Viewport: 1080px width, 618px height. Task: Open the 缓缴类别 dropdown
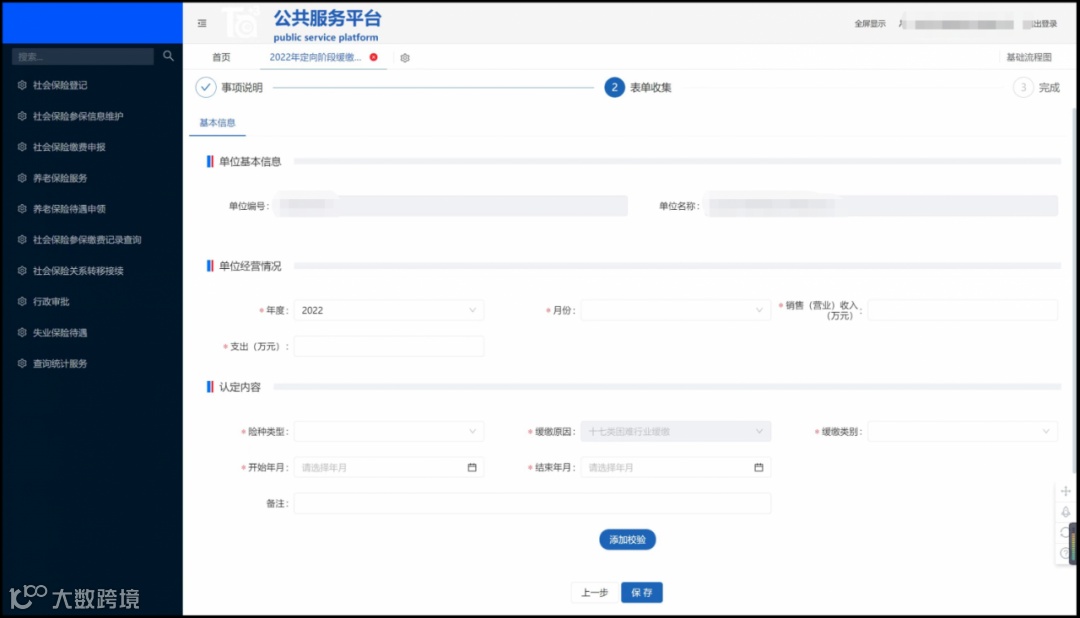962,431
